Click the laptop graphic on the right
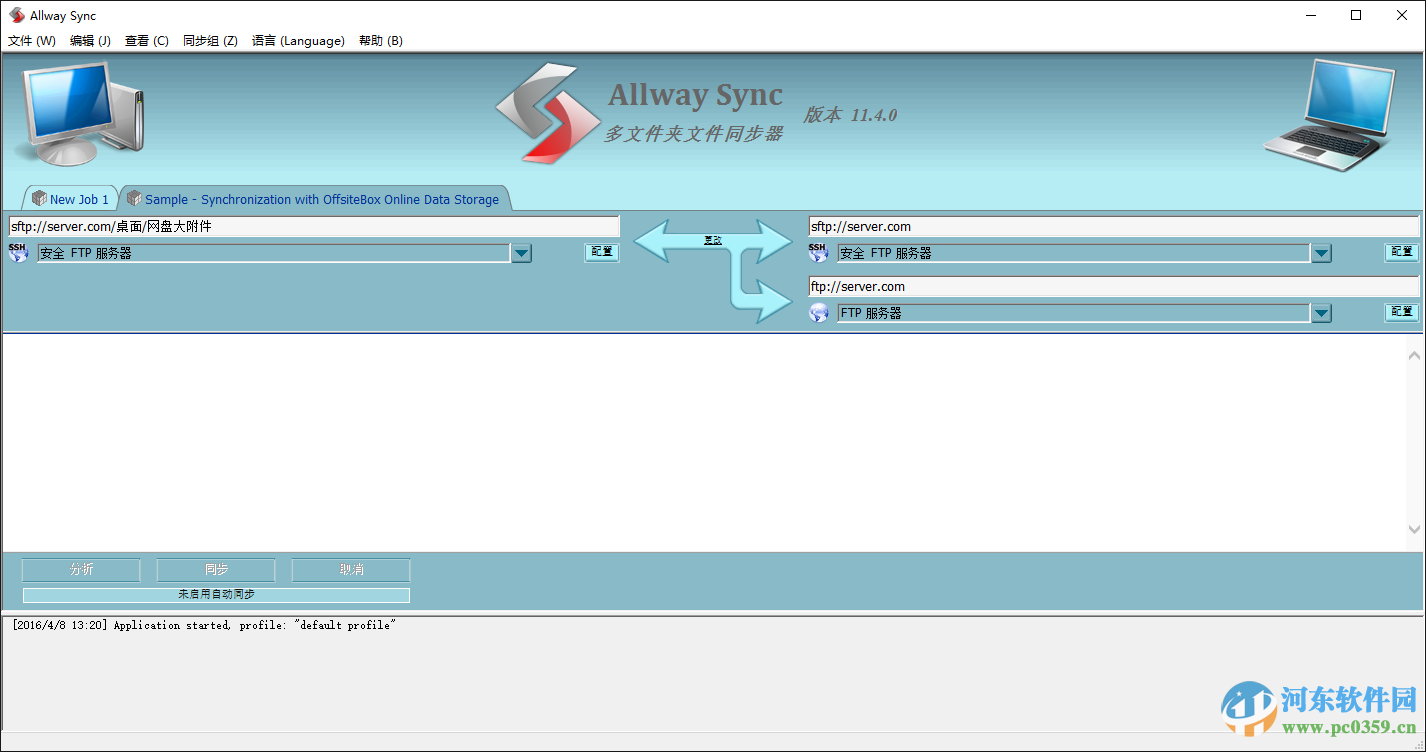The width and height of the screenshot is (1426, 752). [1340, 112]
